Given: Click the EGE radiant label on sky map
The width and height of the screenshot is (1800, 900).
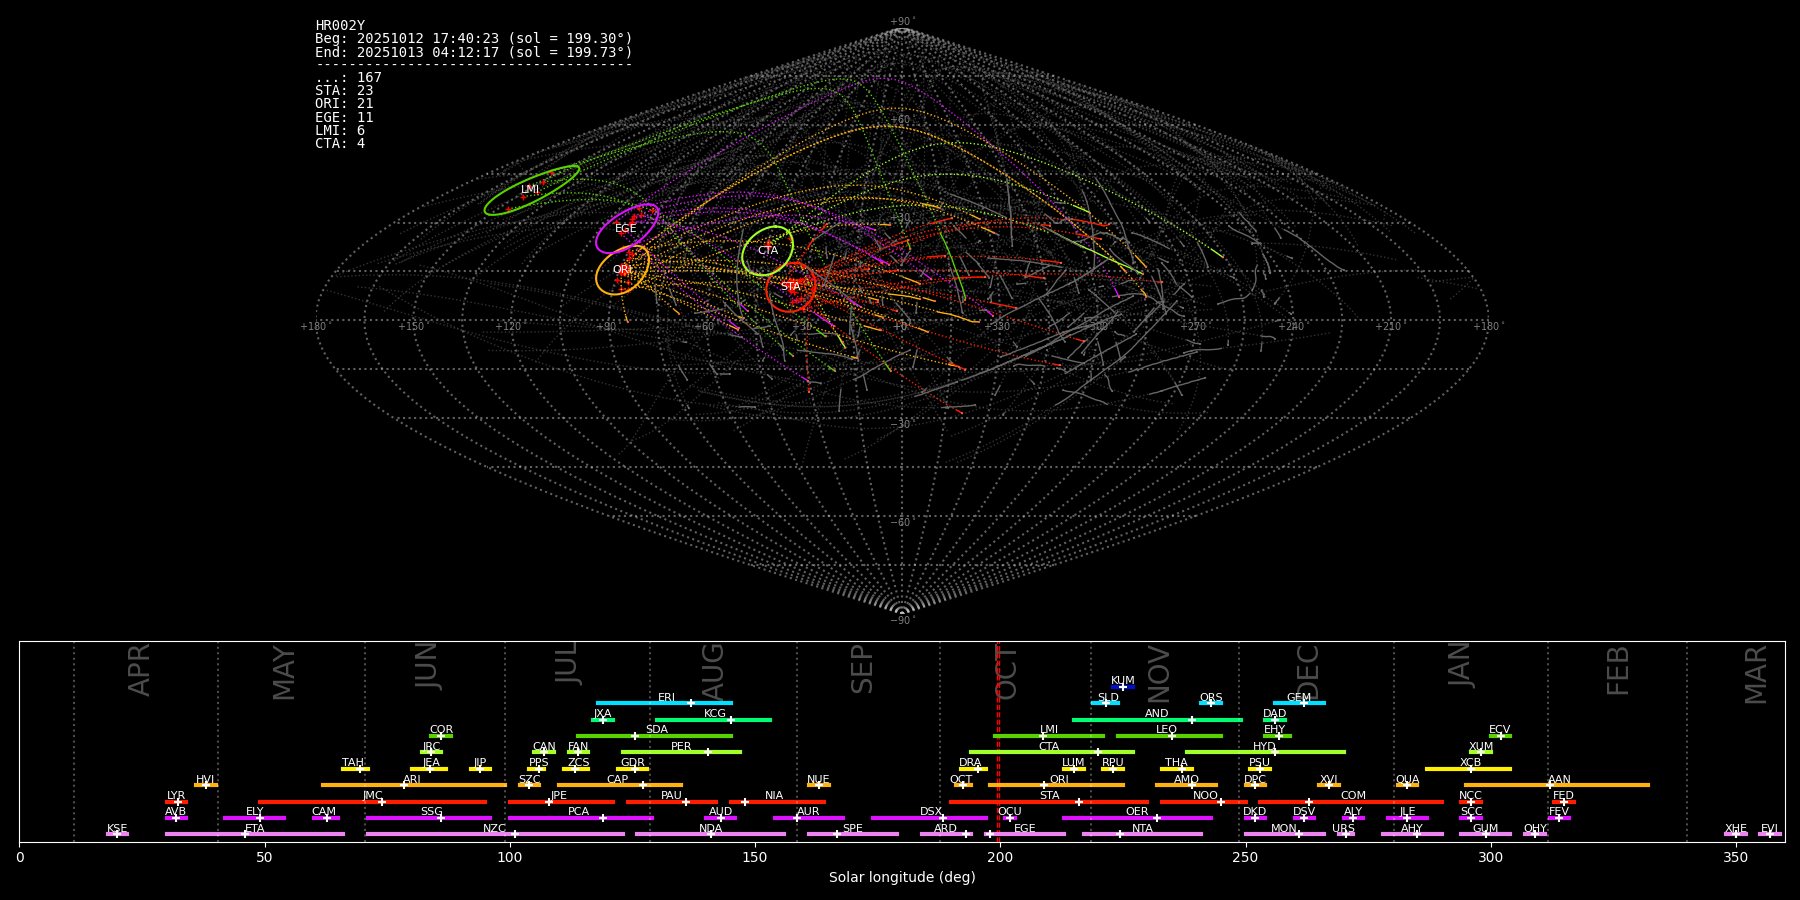Looking at the screenshot, I should pyautogui.click(x=626, y=229).
